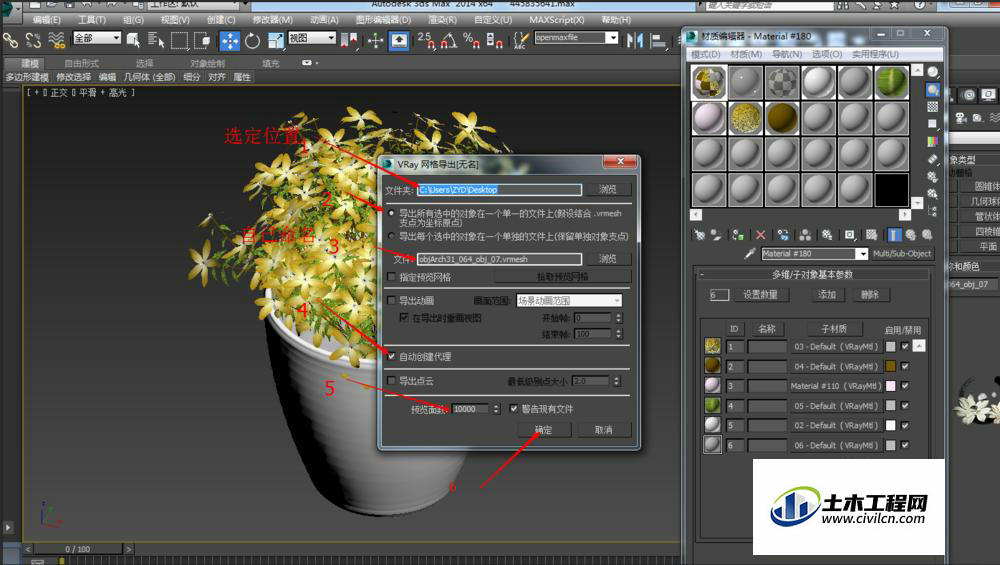The image size is (1000, 565).
Task: Open the 视图 reference coordinate dropdown
Action: [312, 38]
